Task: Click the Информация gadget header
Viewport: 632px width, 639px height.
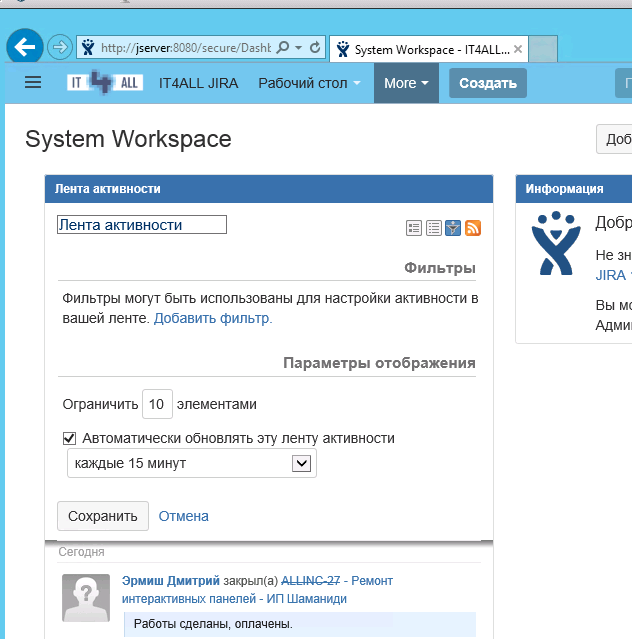Action: click(x=574, y=189)
